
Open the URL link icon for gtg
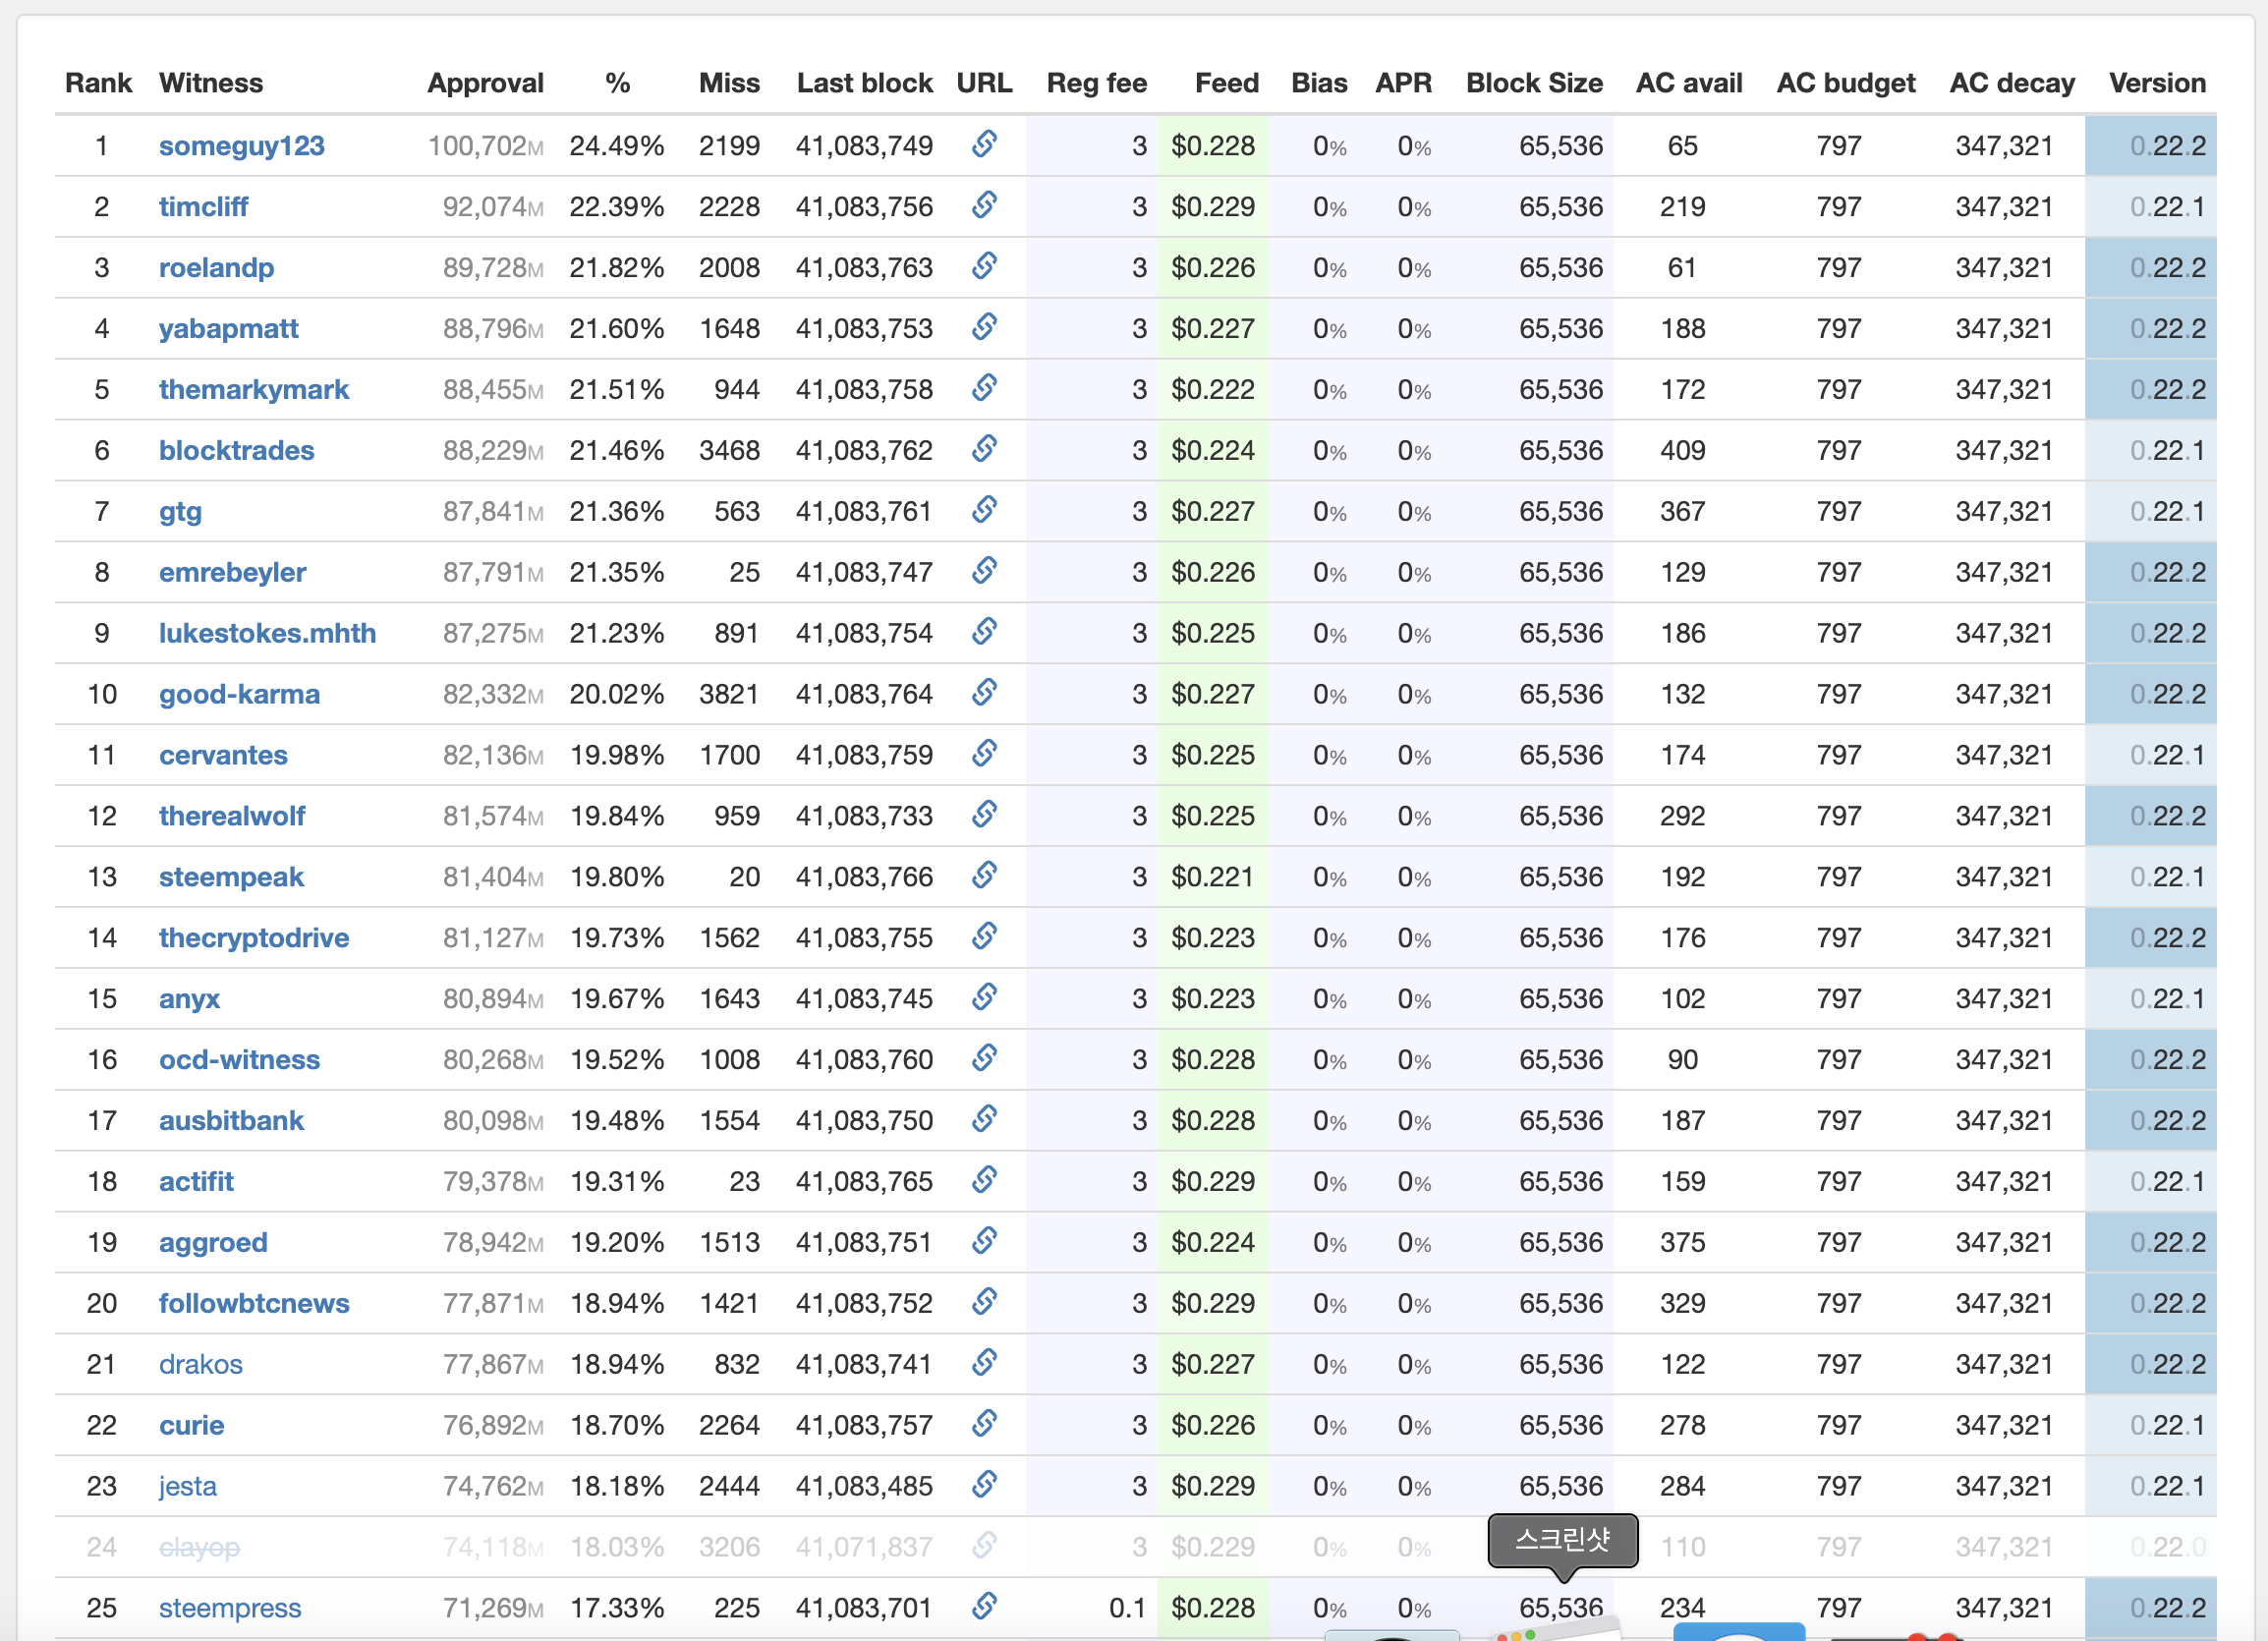[x=984, y=510]
